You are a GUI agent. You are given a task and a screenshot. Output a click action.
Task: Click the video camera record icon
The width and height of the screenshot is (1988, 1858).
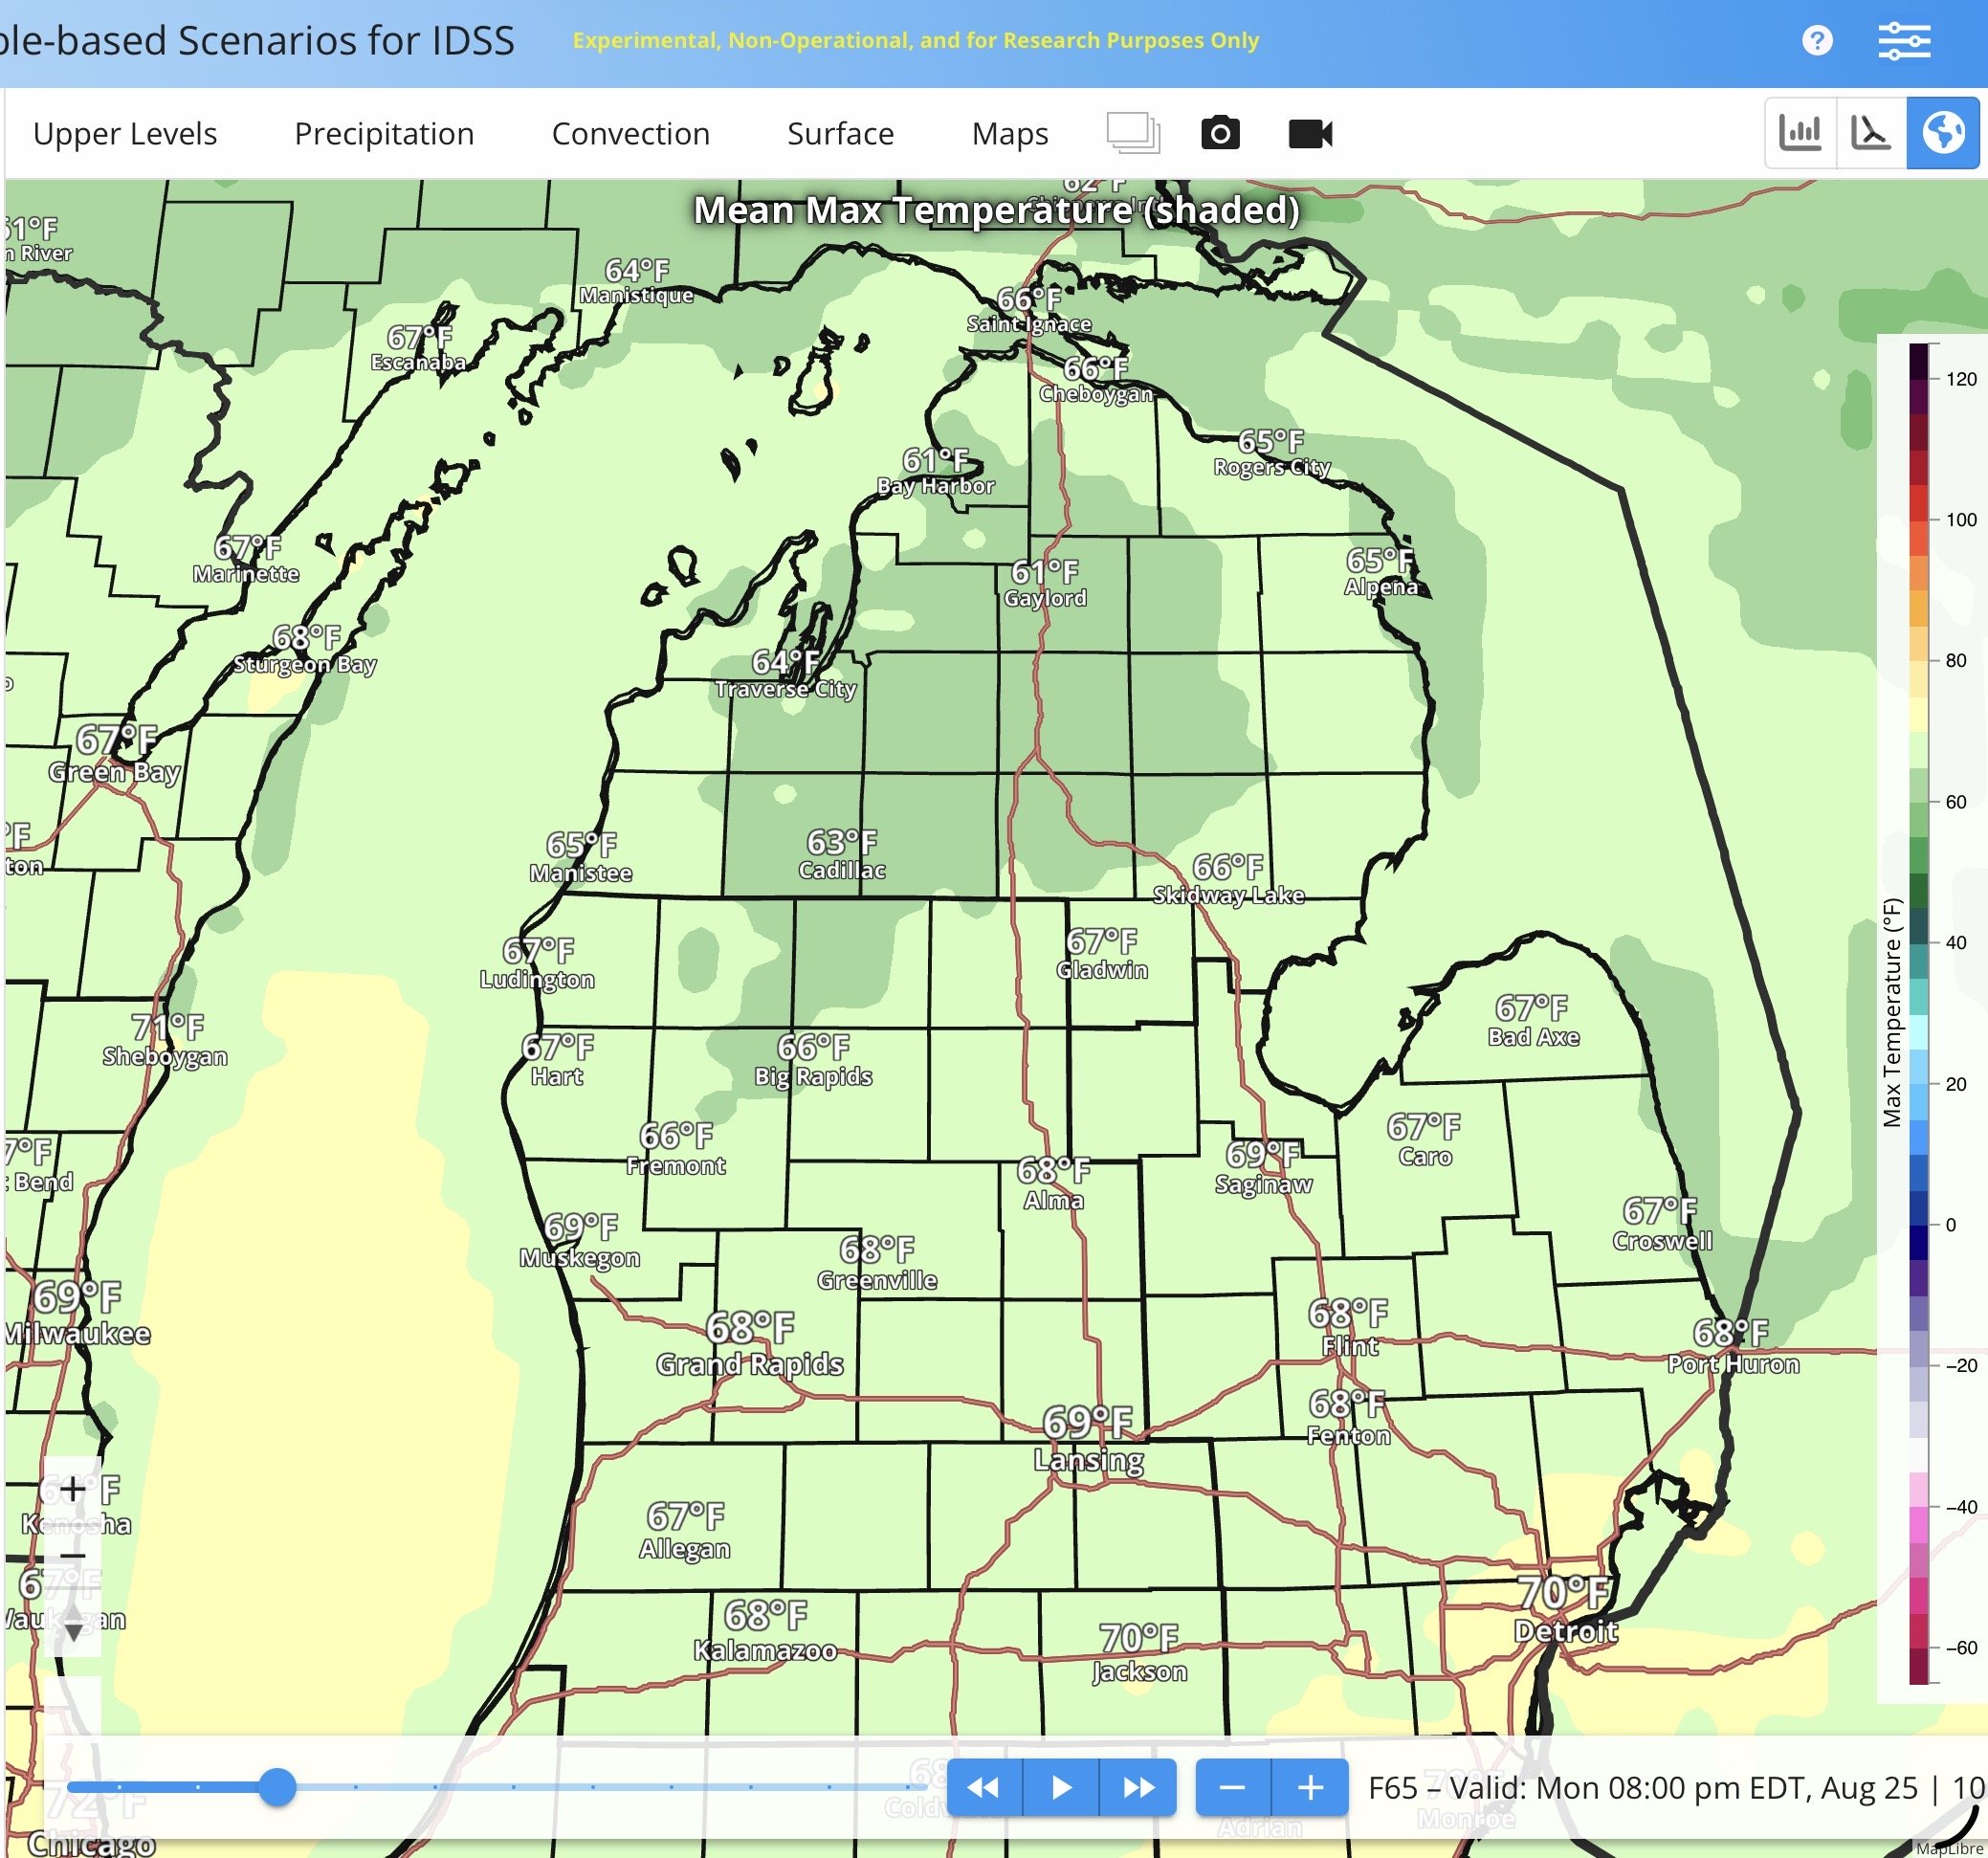coord(1309,133)
